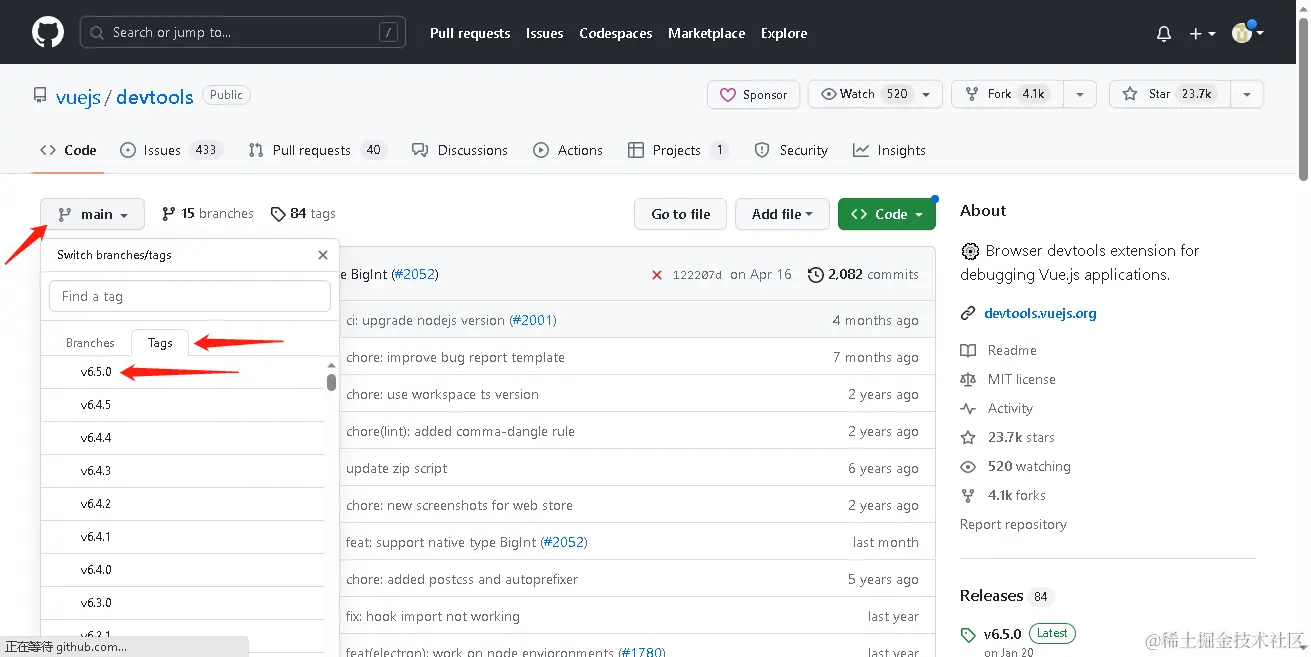Click the Fork 4.1k button
The height and width of the screenshot is (657, 1311).
click(1006, 94)
